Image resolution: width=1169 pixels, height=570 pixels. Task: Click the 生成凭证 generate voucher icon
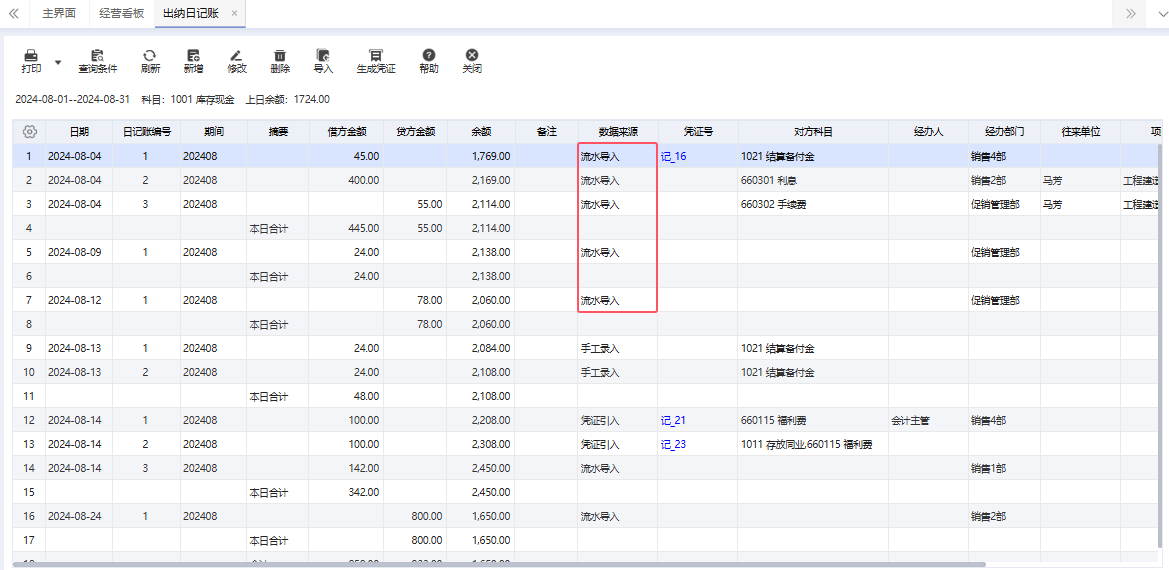pyautogui.click(x=376, y=57)
